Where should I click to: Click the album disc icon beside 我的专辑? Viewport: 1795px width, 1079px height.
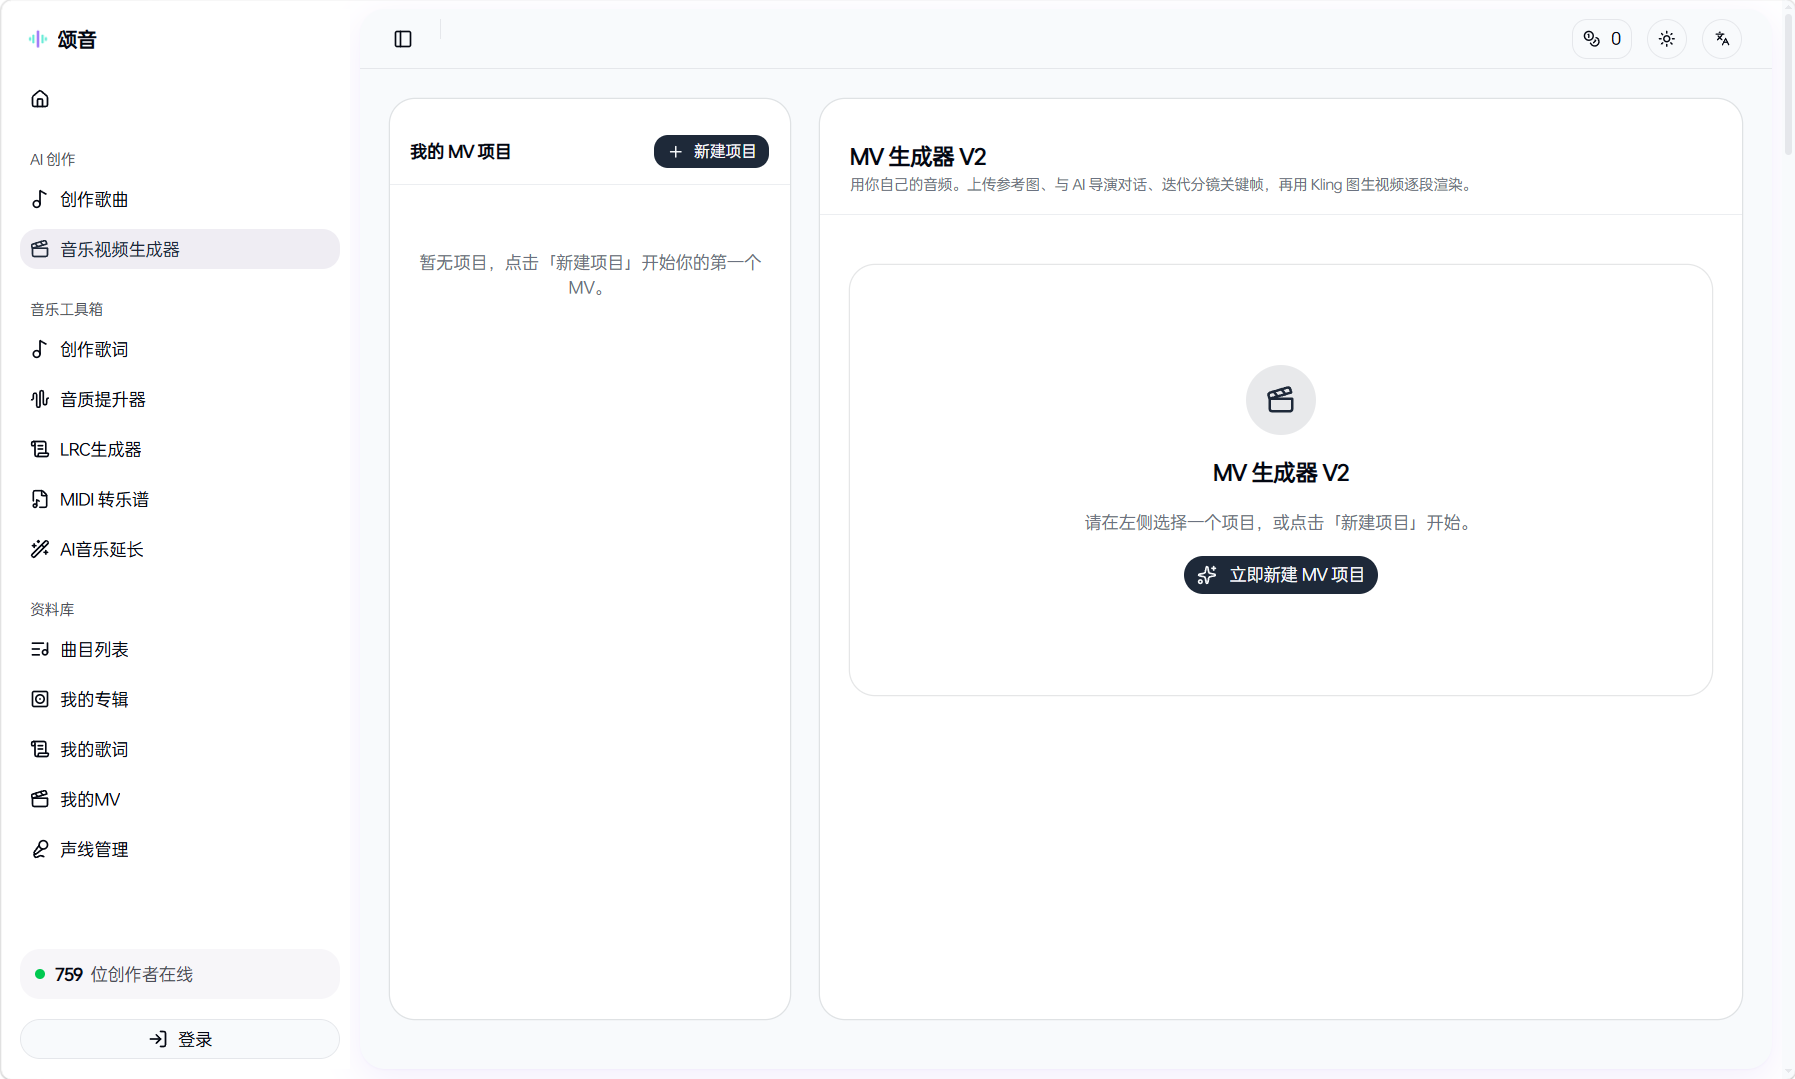point(40,699)
